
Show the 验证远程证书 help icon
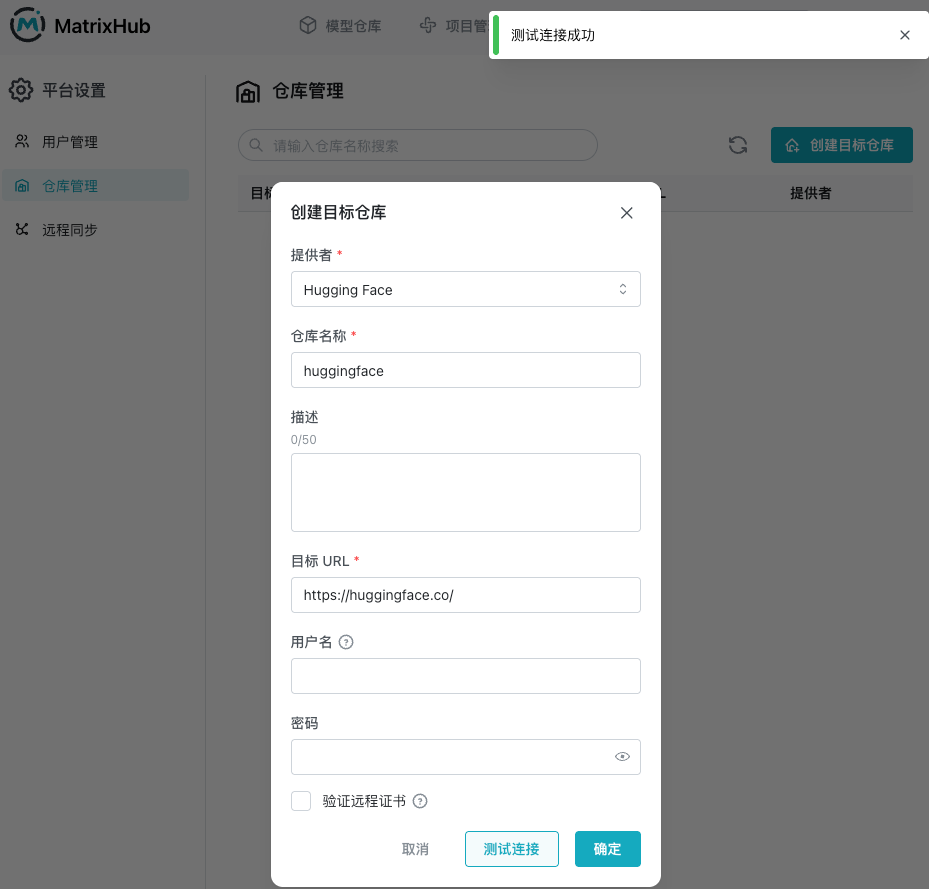point(419,801)
